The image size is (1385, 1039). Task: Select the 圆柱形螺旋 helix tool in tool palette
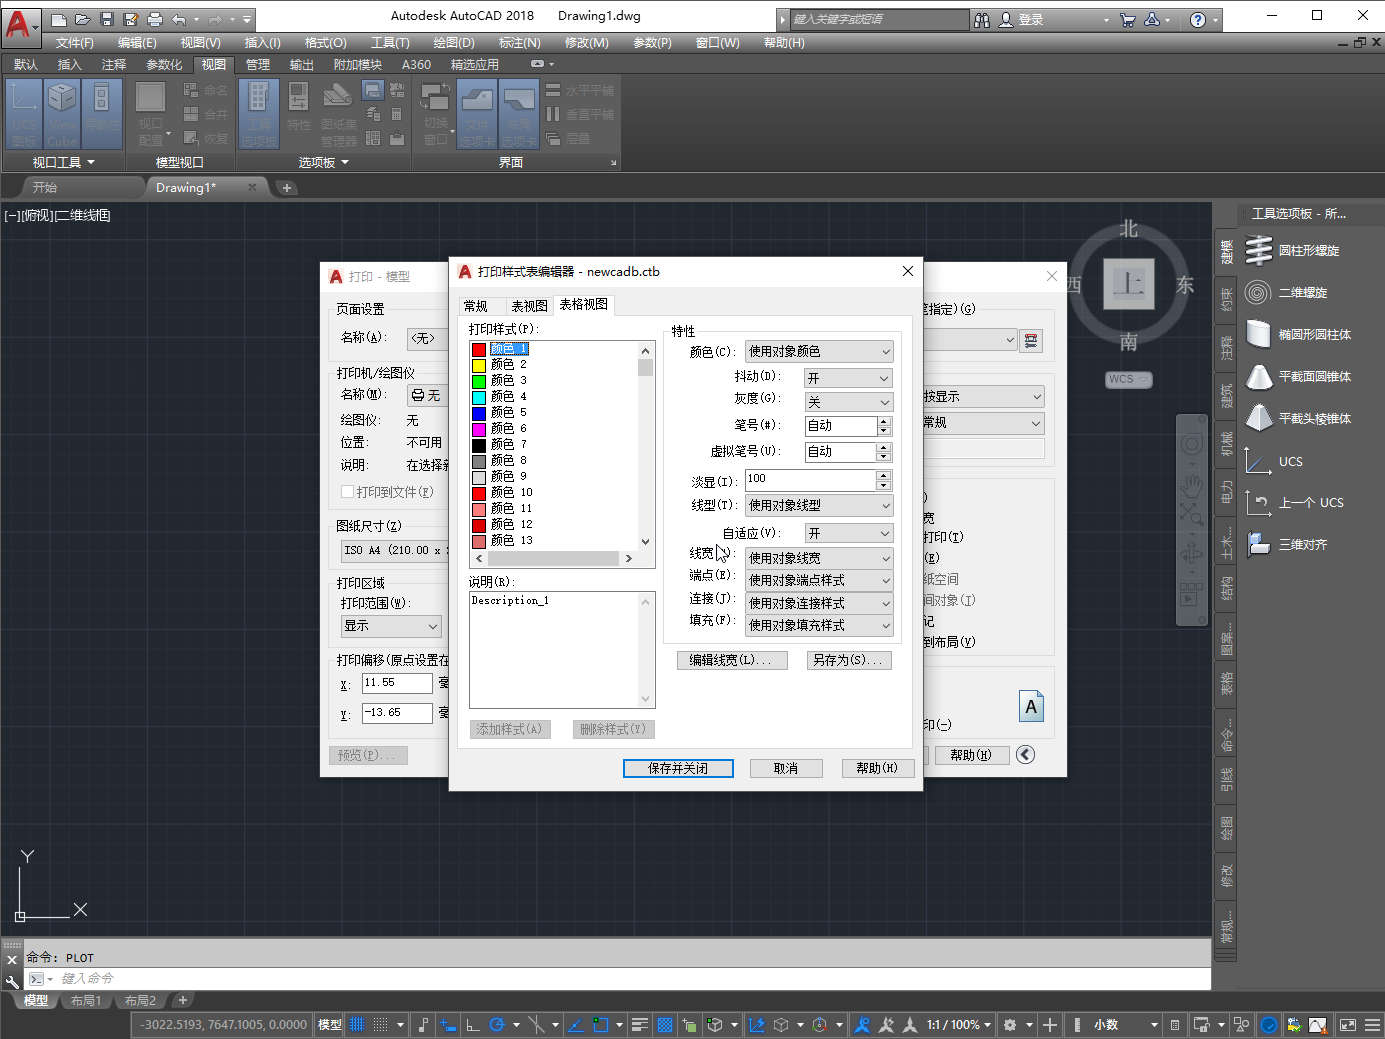(1292, 251)
